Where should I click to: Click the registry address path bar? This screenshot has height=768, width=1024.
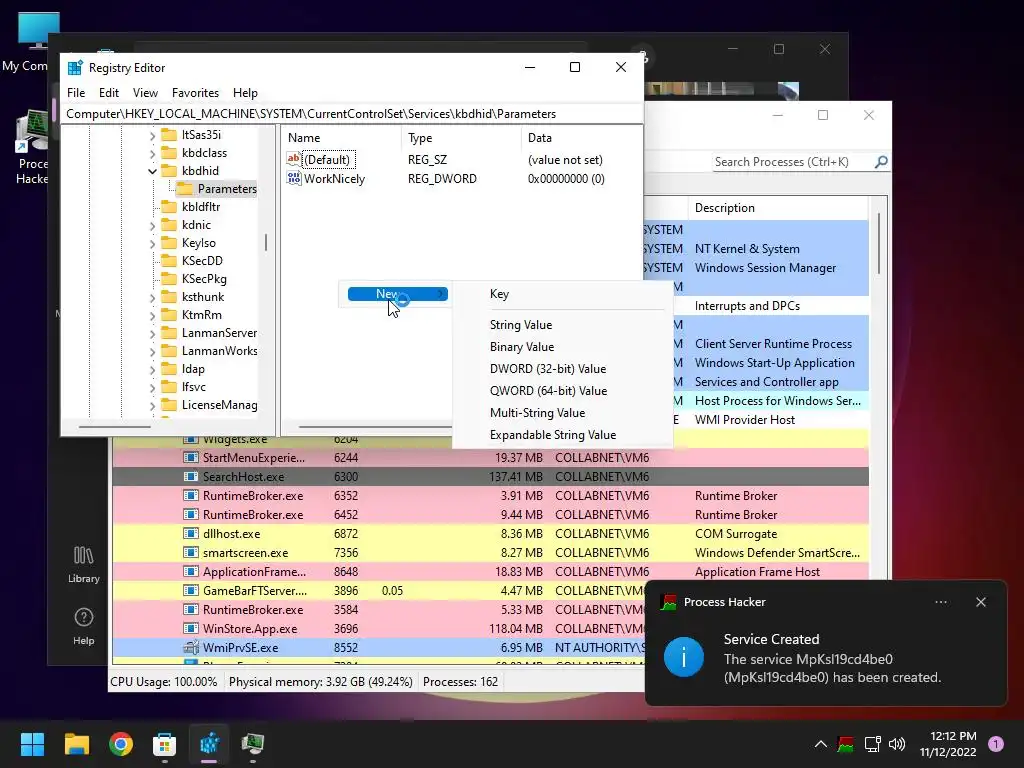pyautogui.click(x=353, y=114)
